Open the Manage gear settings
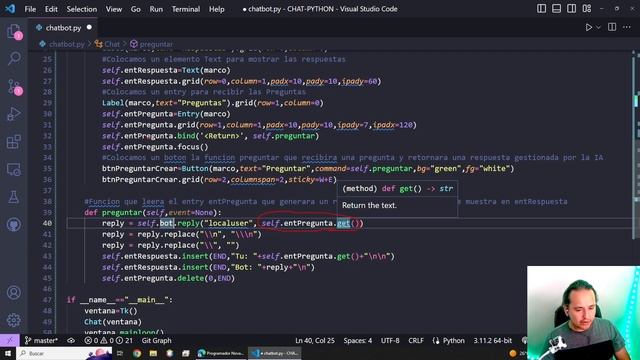640x360 pixels. point(14,320)
